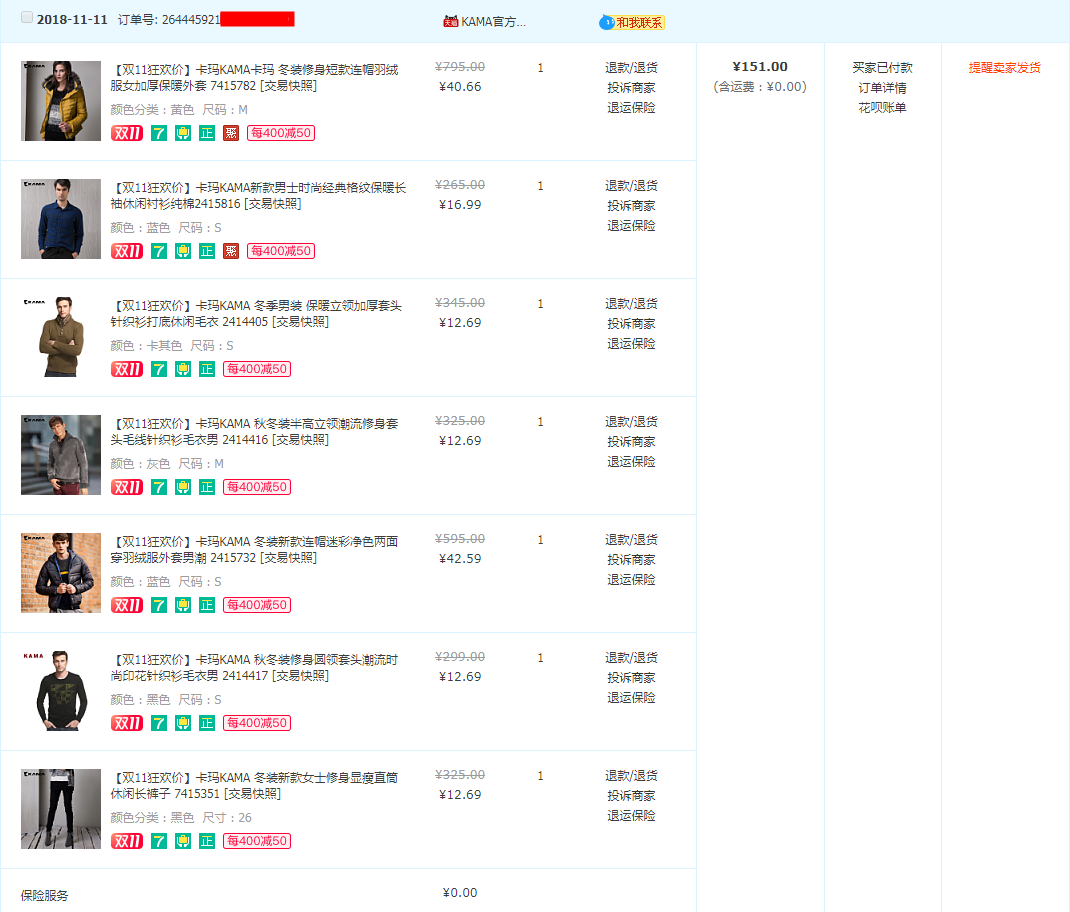Click the ¥42.59 price of jacket 2415732
The width and height of the screenshot is (1070, 912).
tap(460, 559)
